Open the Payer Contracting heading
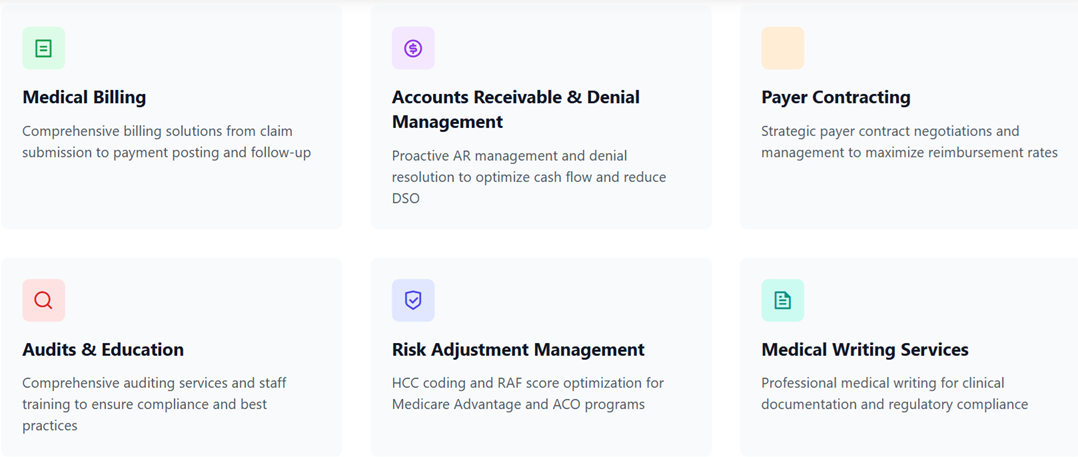Viewport: 1078px width, 457px height. point(835,98)
